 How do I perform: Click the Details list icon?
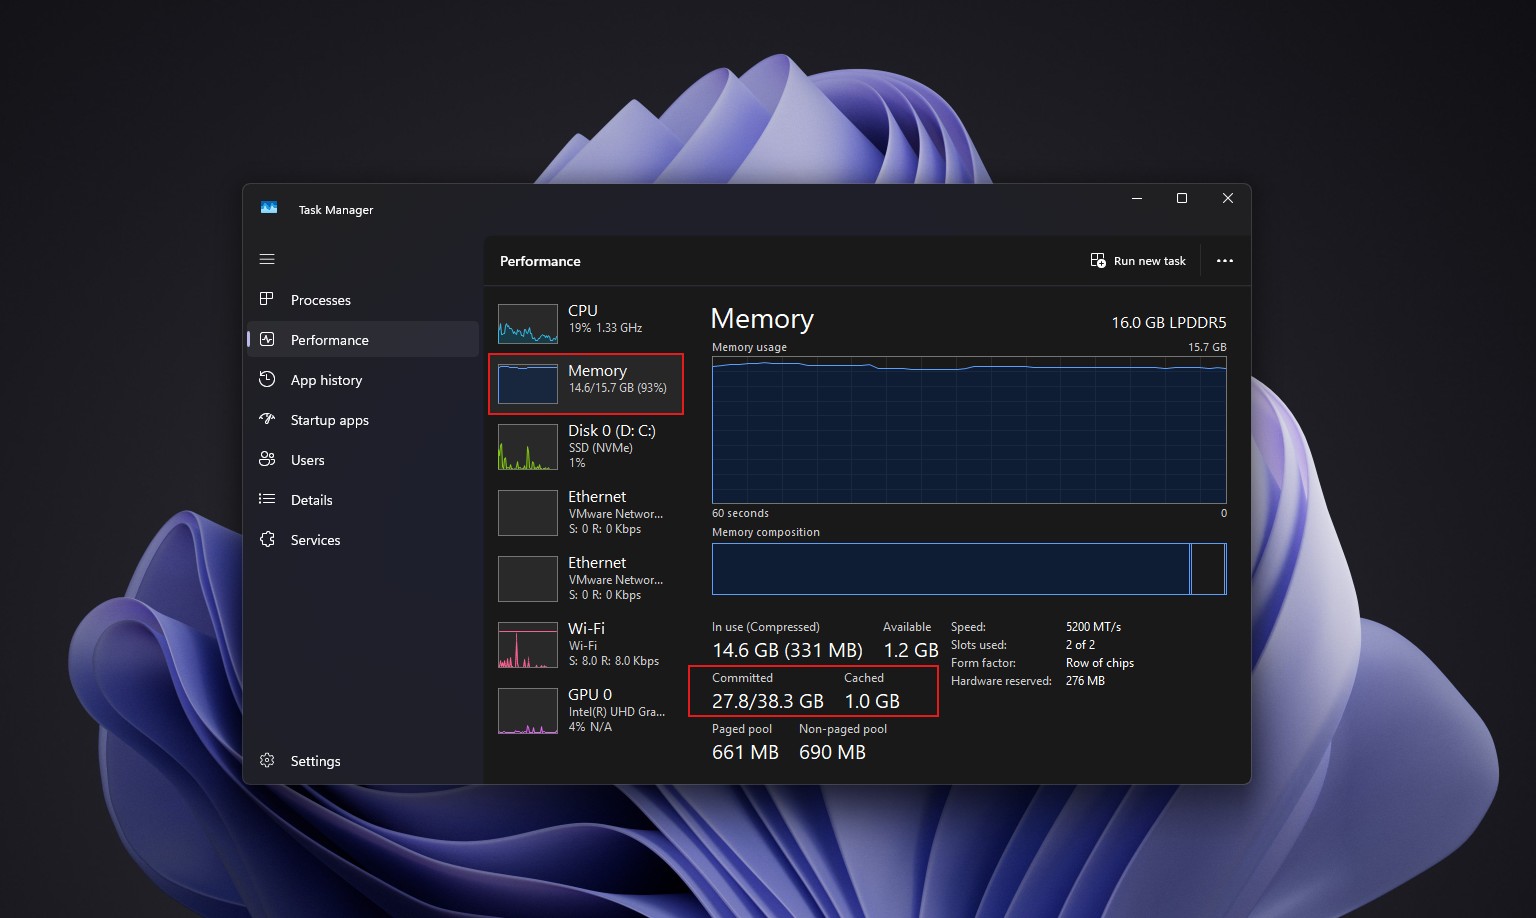coord(267,499)
